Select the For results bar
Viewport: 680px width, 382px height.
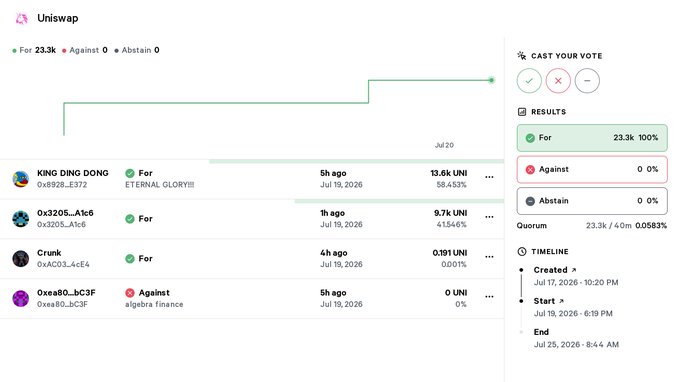tap(592, 138)
